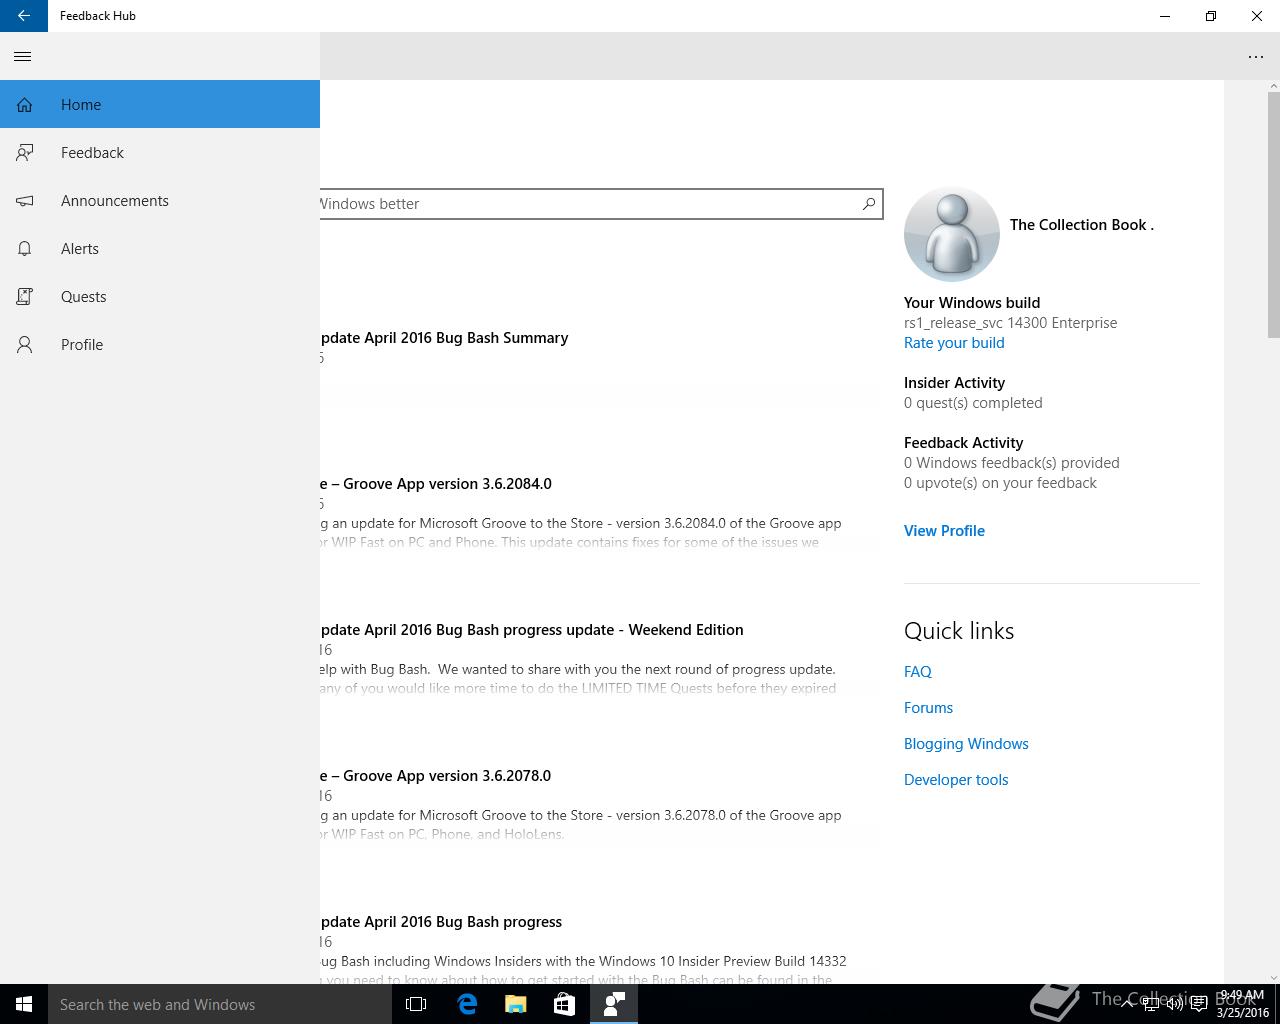Click The Collection Book user name
The width and height of the screenshot is (1280, 1024).
tap(1081, 224)
